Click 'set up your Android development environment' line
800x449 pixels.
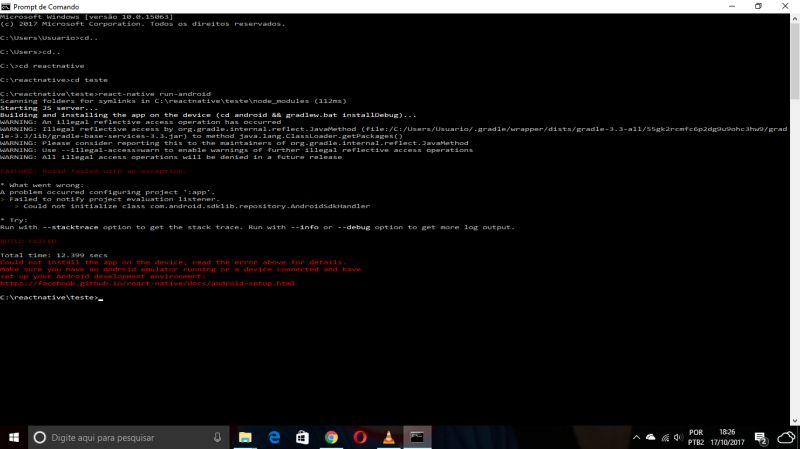(103, 276)
